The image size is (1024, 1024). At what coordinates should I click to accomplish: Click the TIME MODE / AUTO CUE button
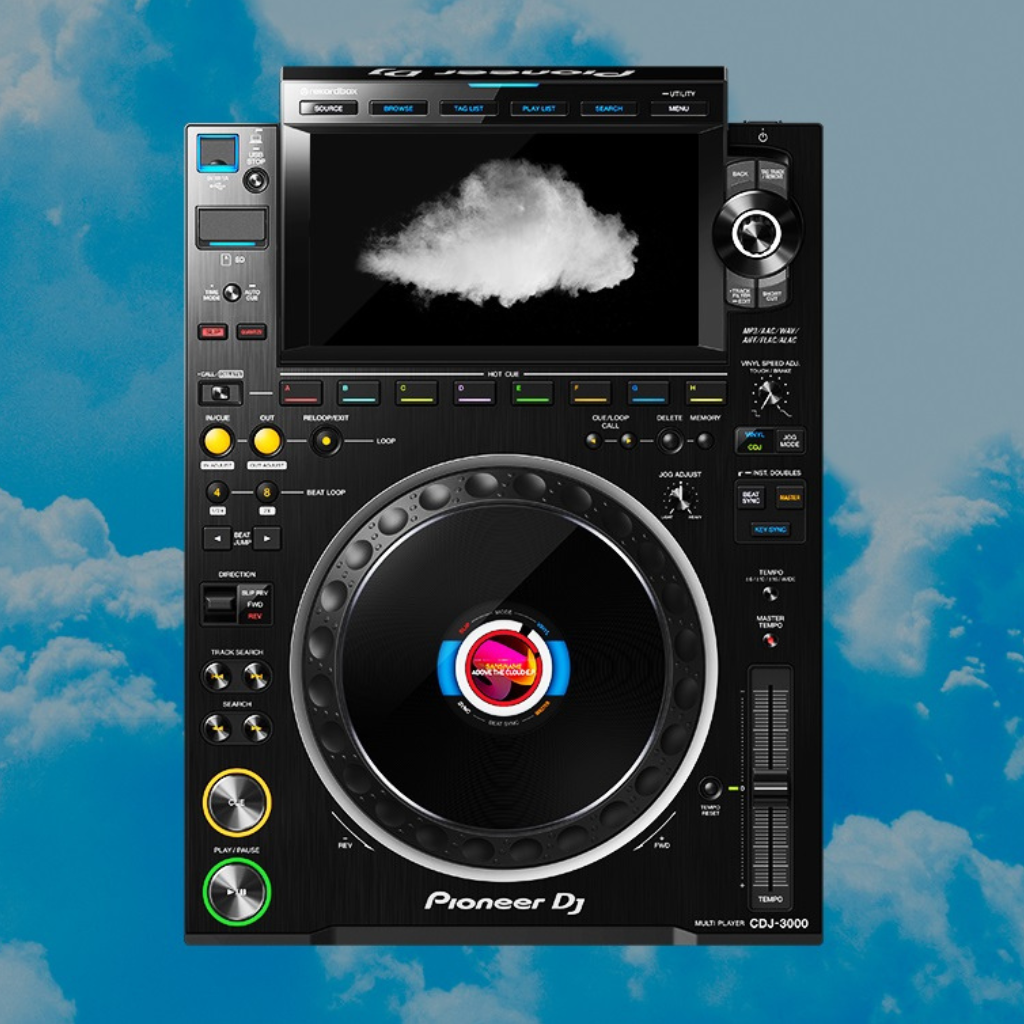[x=231, y=293]
